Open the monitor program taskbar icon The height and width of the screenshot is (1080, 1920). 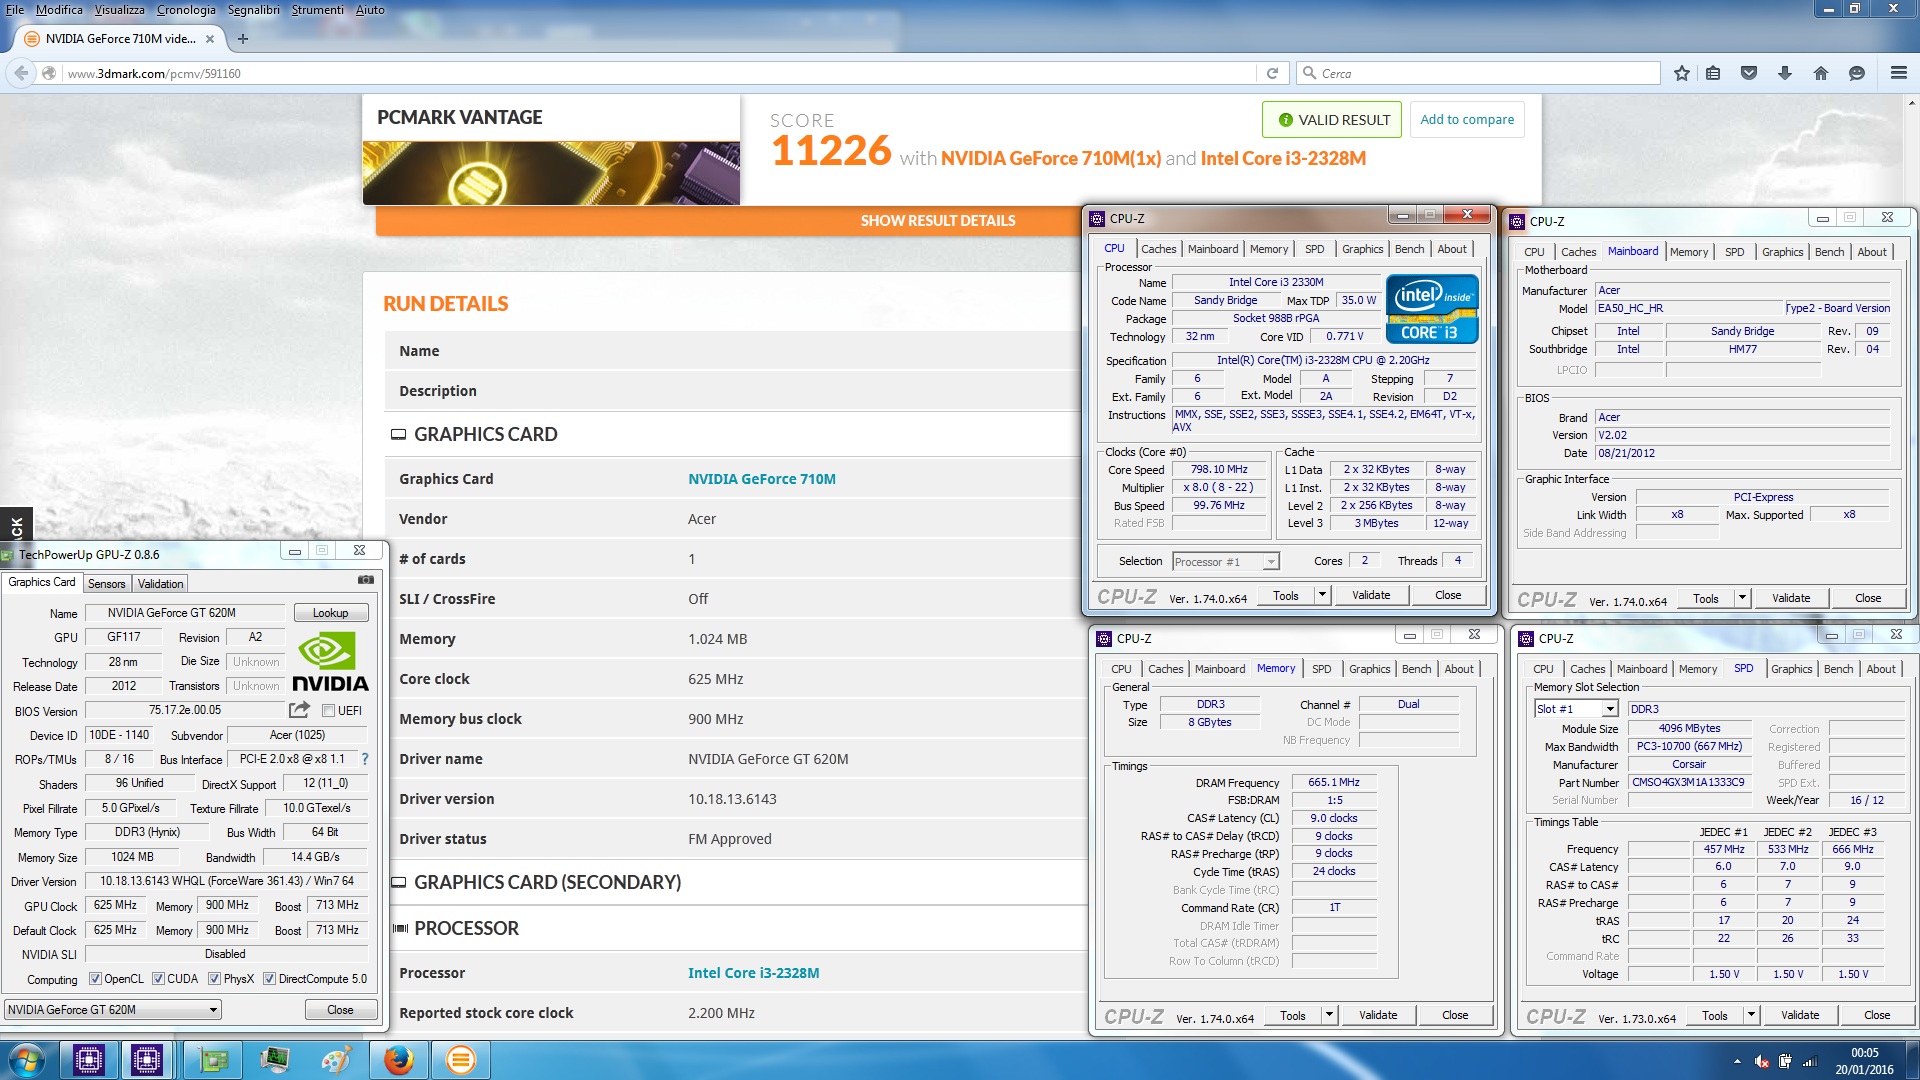[x=275, y=1060]
